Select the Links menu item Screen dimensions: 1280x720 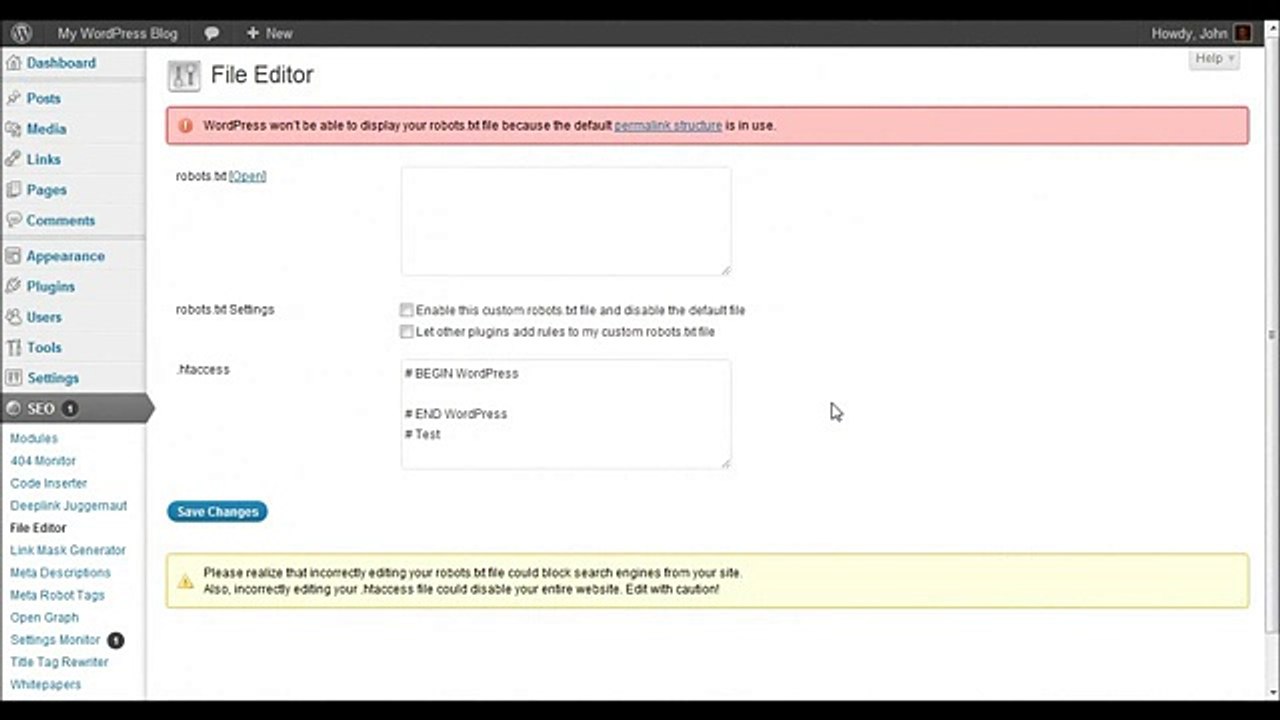tap(44, 159)
